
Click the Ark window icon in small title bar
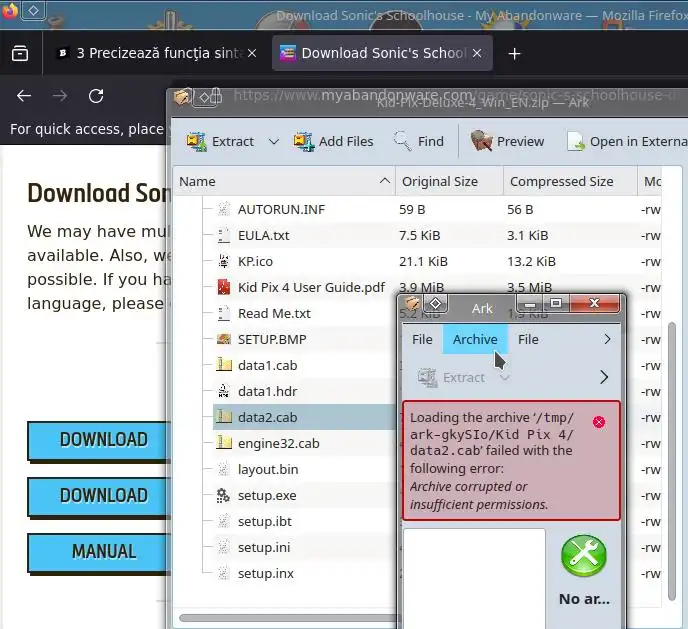point(412,303)
